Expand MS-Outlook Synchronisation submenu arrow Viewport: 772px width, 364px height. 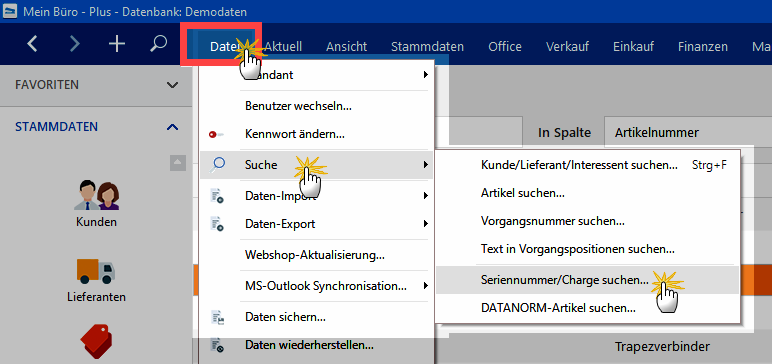[x=425, y=286]
